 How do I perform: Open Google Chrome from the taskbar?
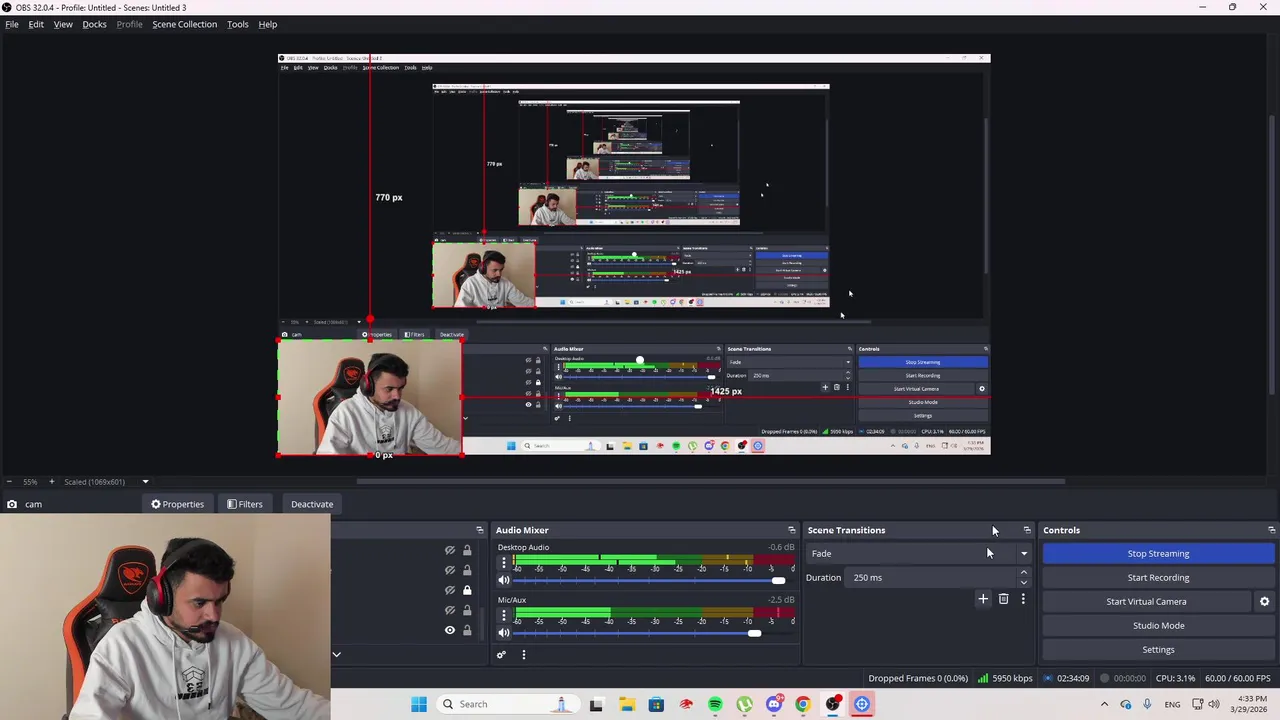803,704
